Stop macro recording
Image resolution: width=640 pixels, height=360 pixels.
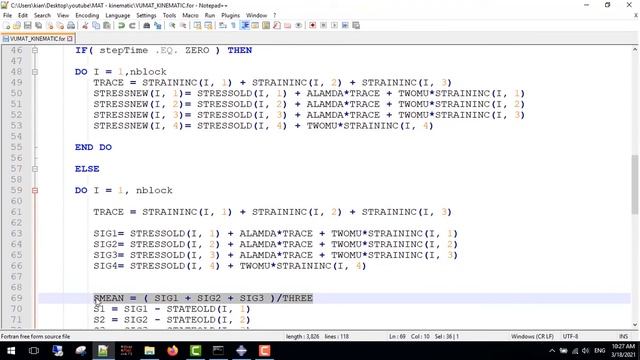point(323,25)
